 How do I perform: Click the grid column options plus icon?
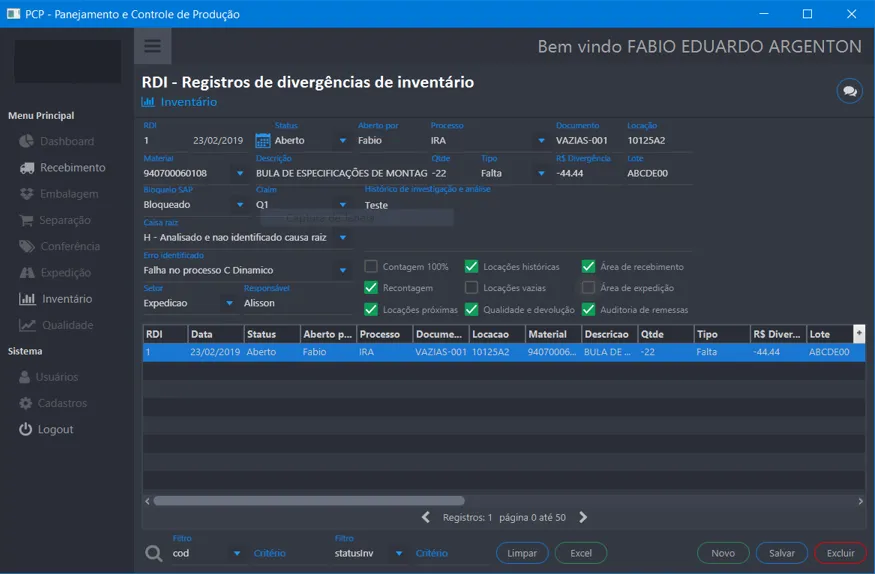(x=859, y=333)
